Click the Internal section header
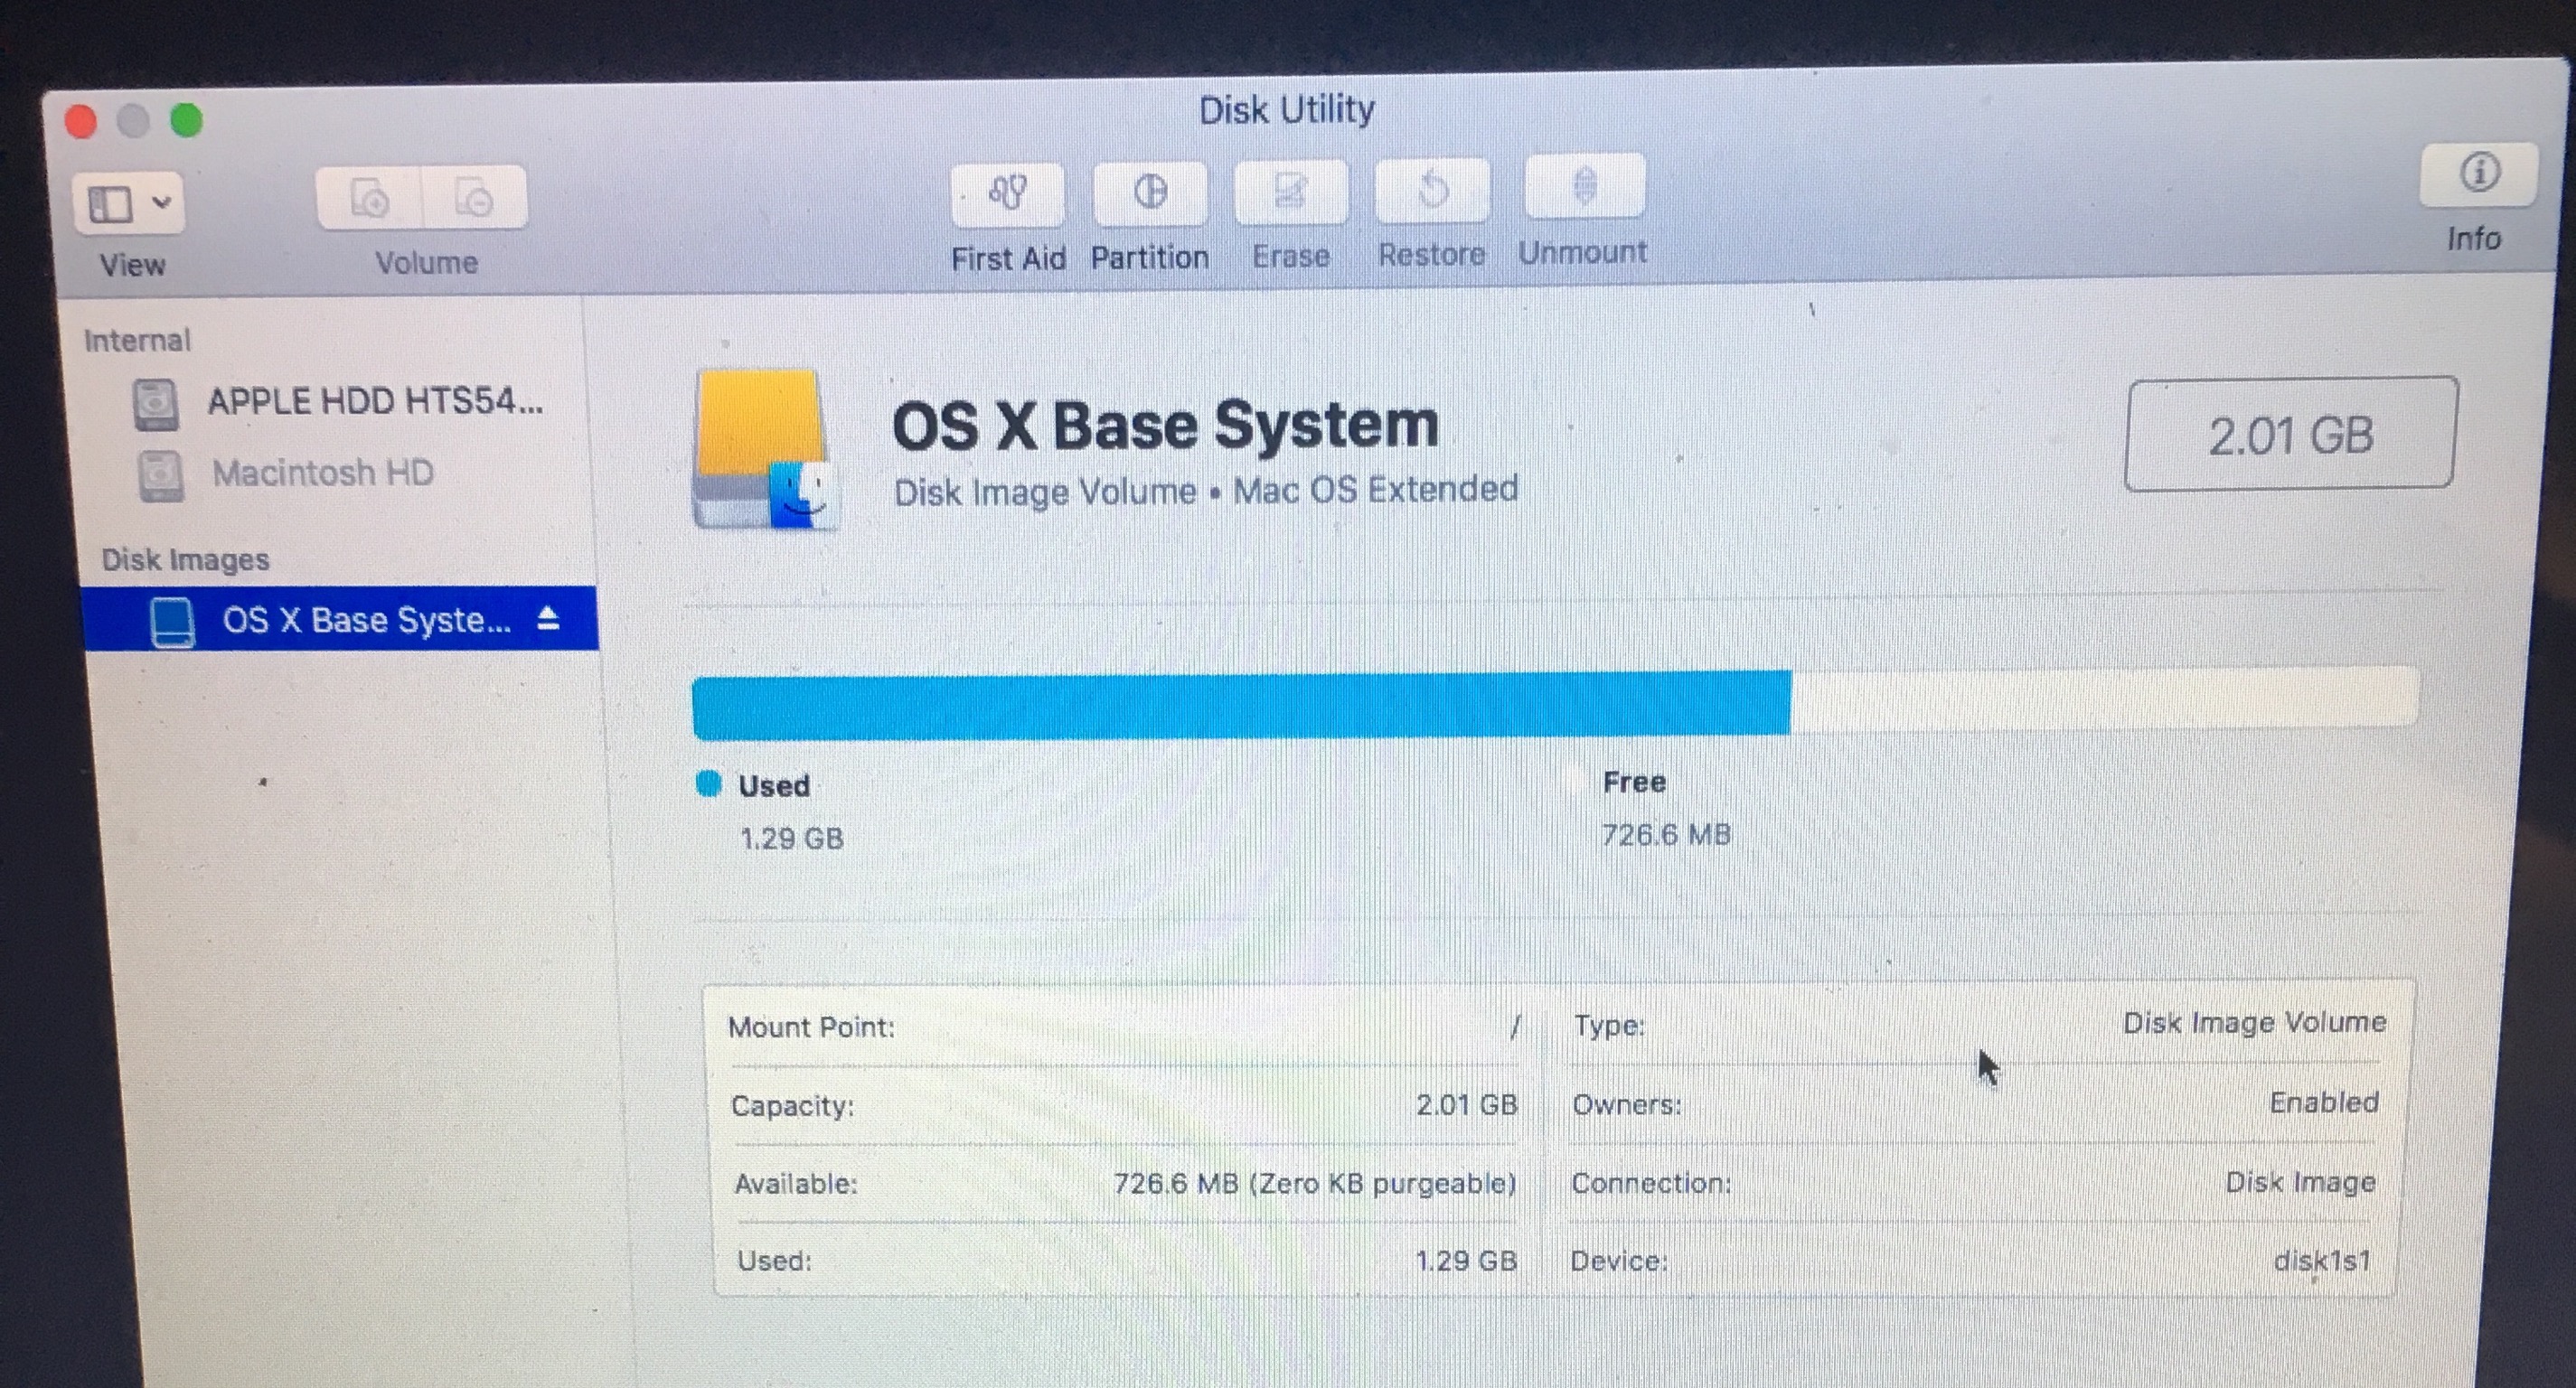Screen dimensions: 2576x1388 pyautogui.click(x=137, y=341)
